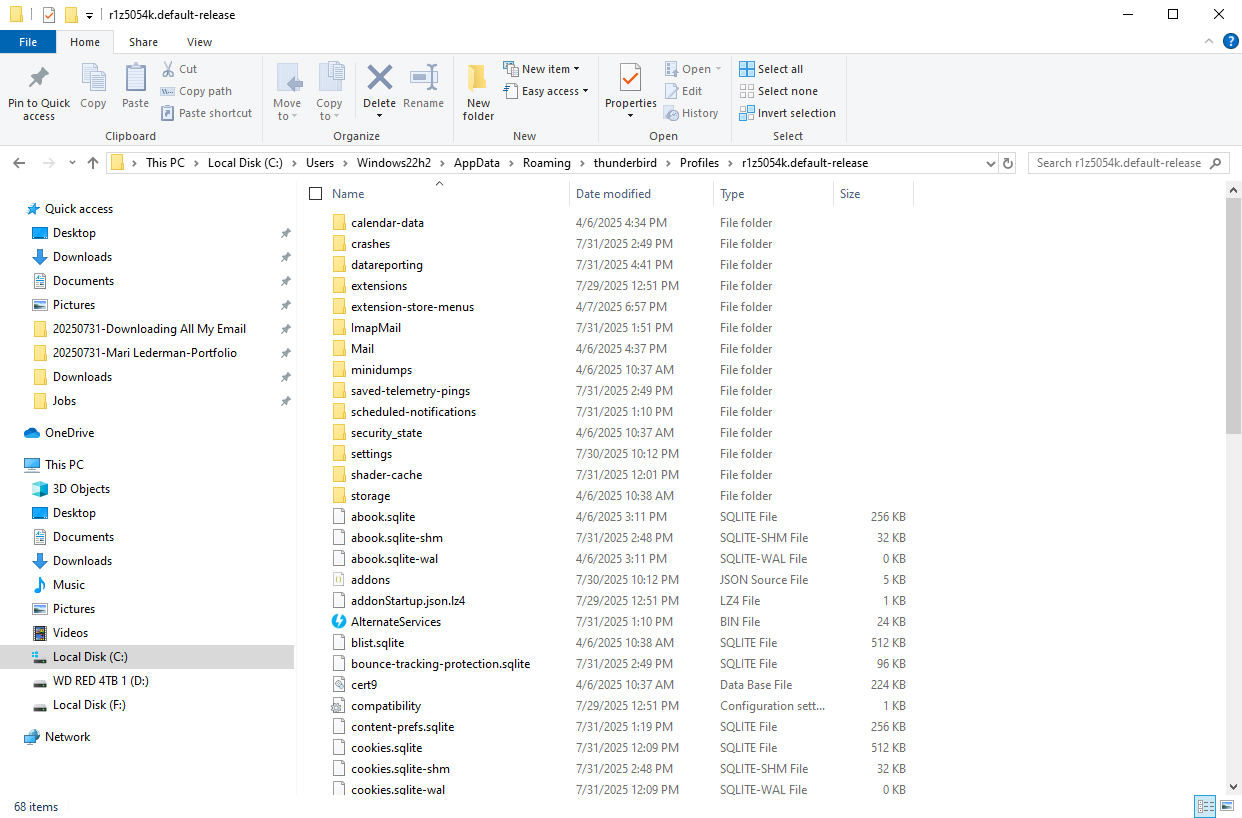This screenshot has height=818, width=1242.
Task: Open the File menu tab
Action: [x=28, y=42]
